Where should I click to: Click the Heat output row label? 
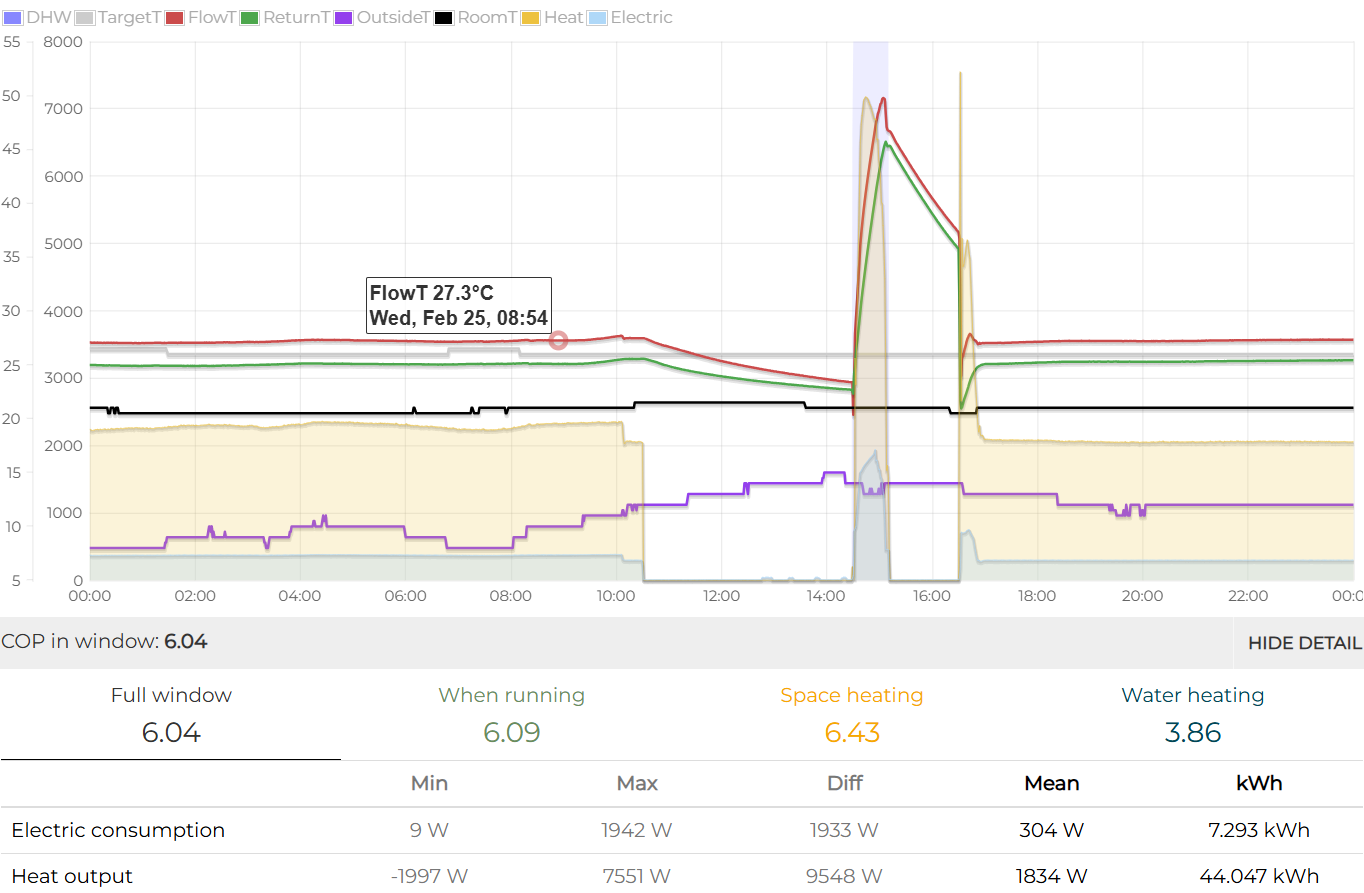click(x=72, y=876)
